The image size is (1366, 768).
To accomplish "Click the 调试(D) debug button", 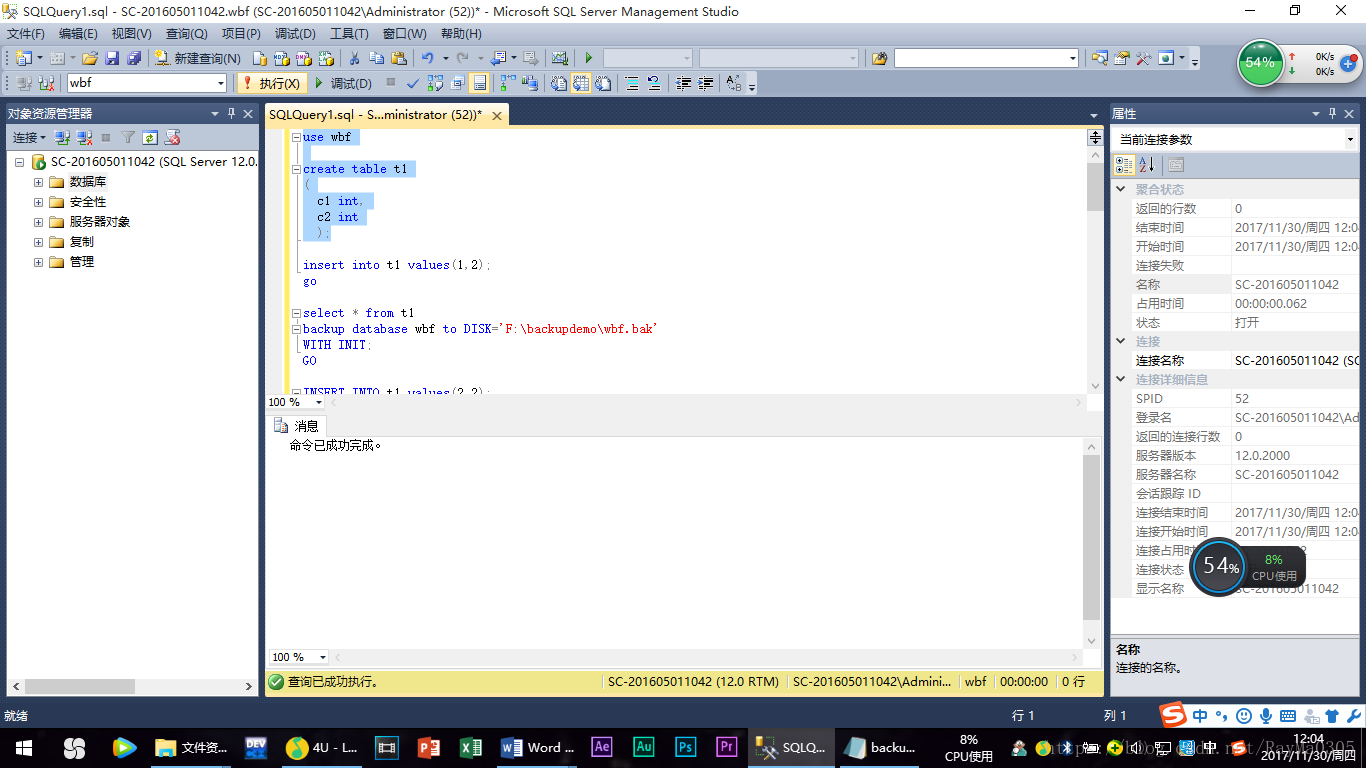I will click(x=343, y=83).
